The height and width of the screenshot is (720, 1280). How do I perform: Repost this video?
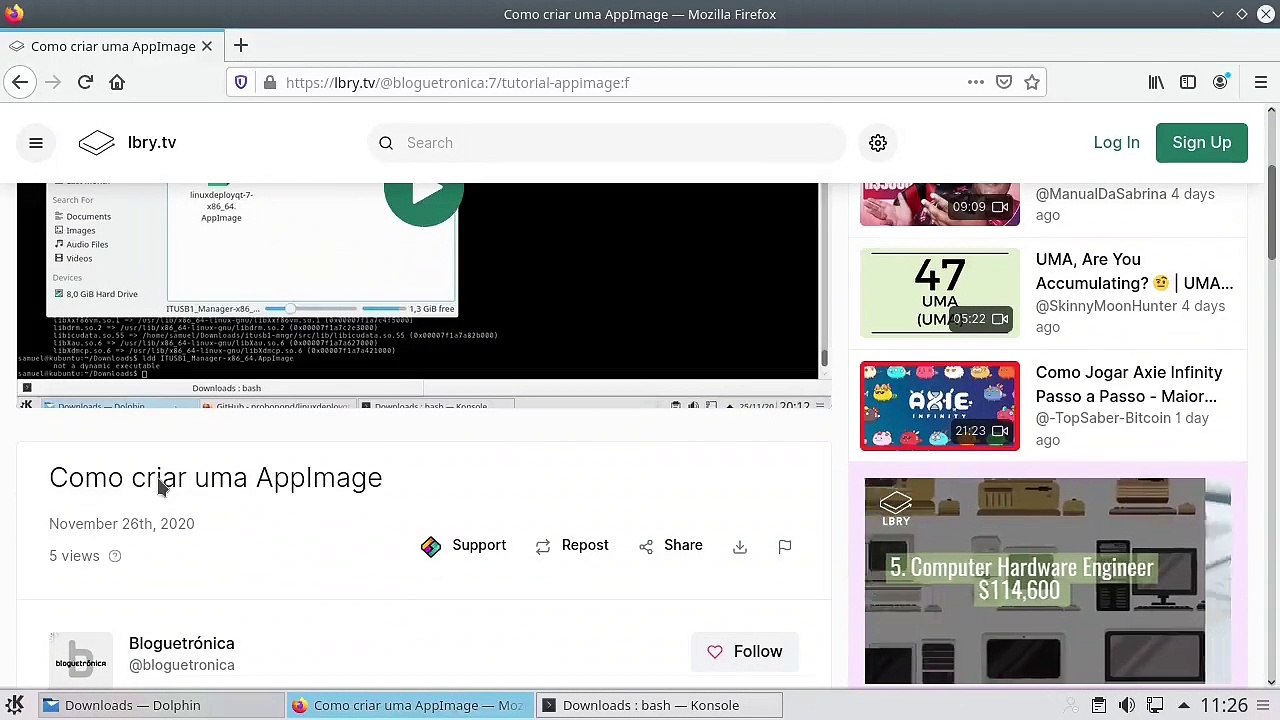(x=572, y=546)
